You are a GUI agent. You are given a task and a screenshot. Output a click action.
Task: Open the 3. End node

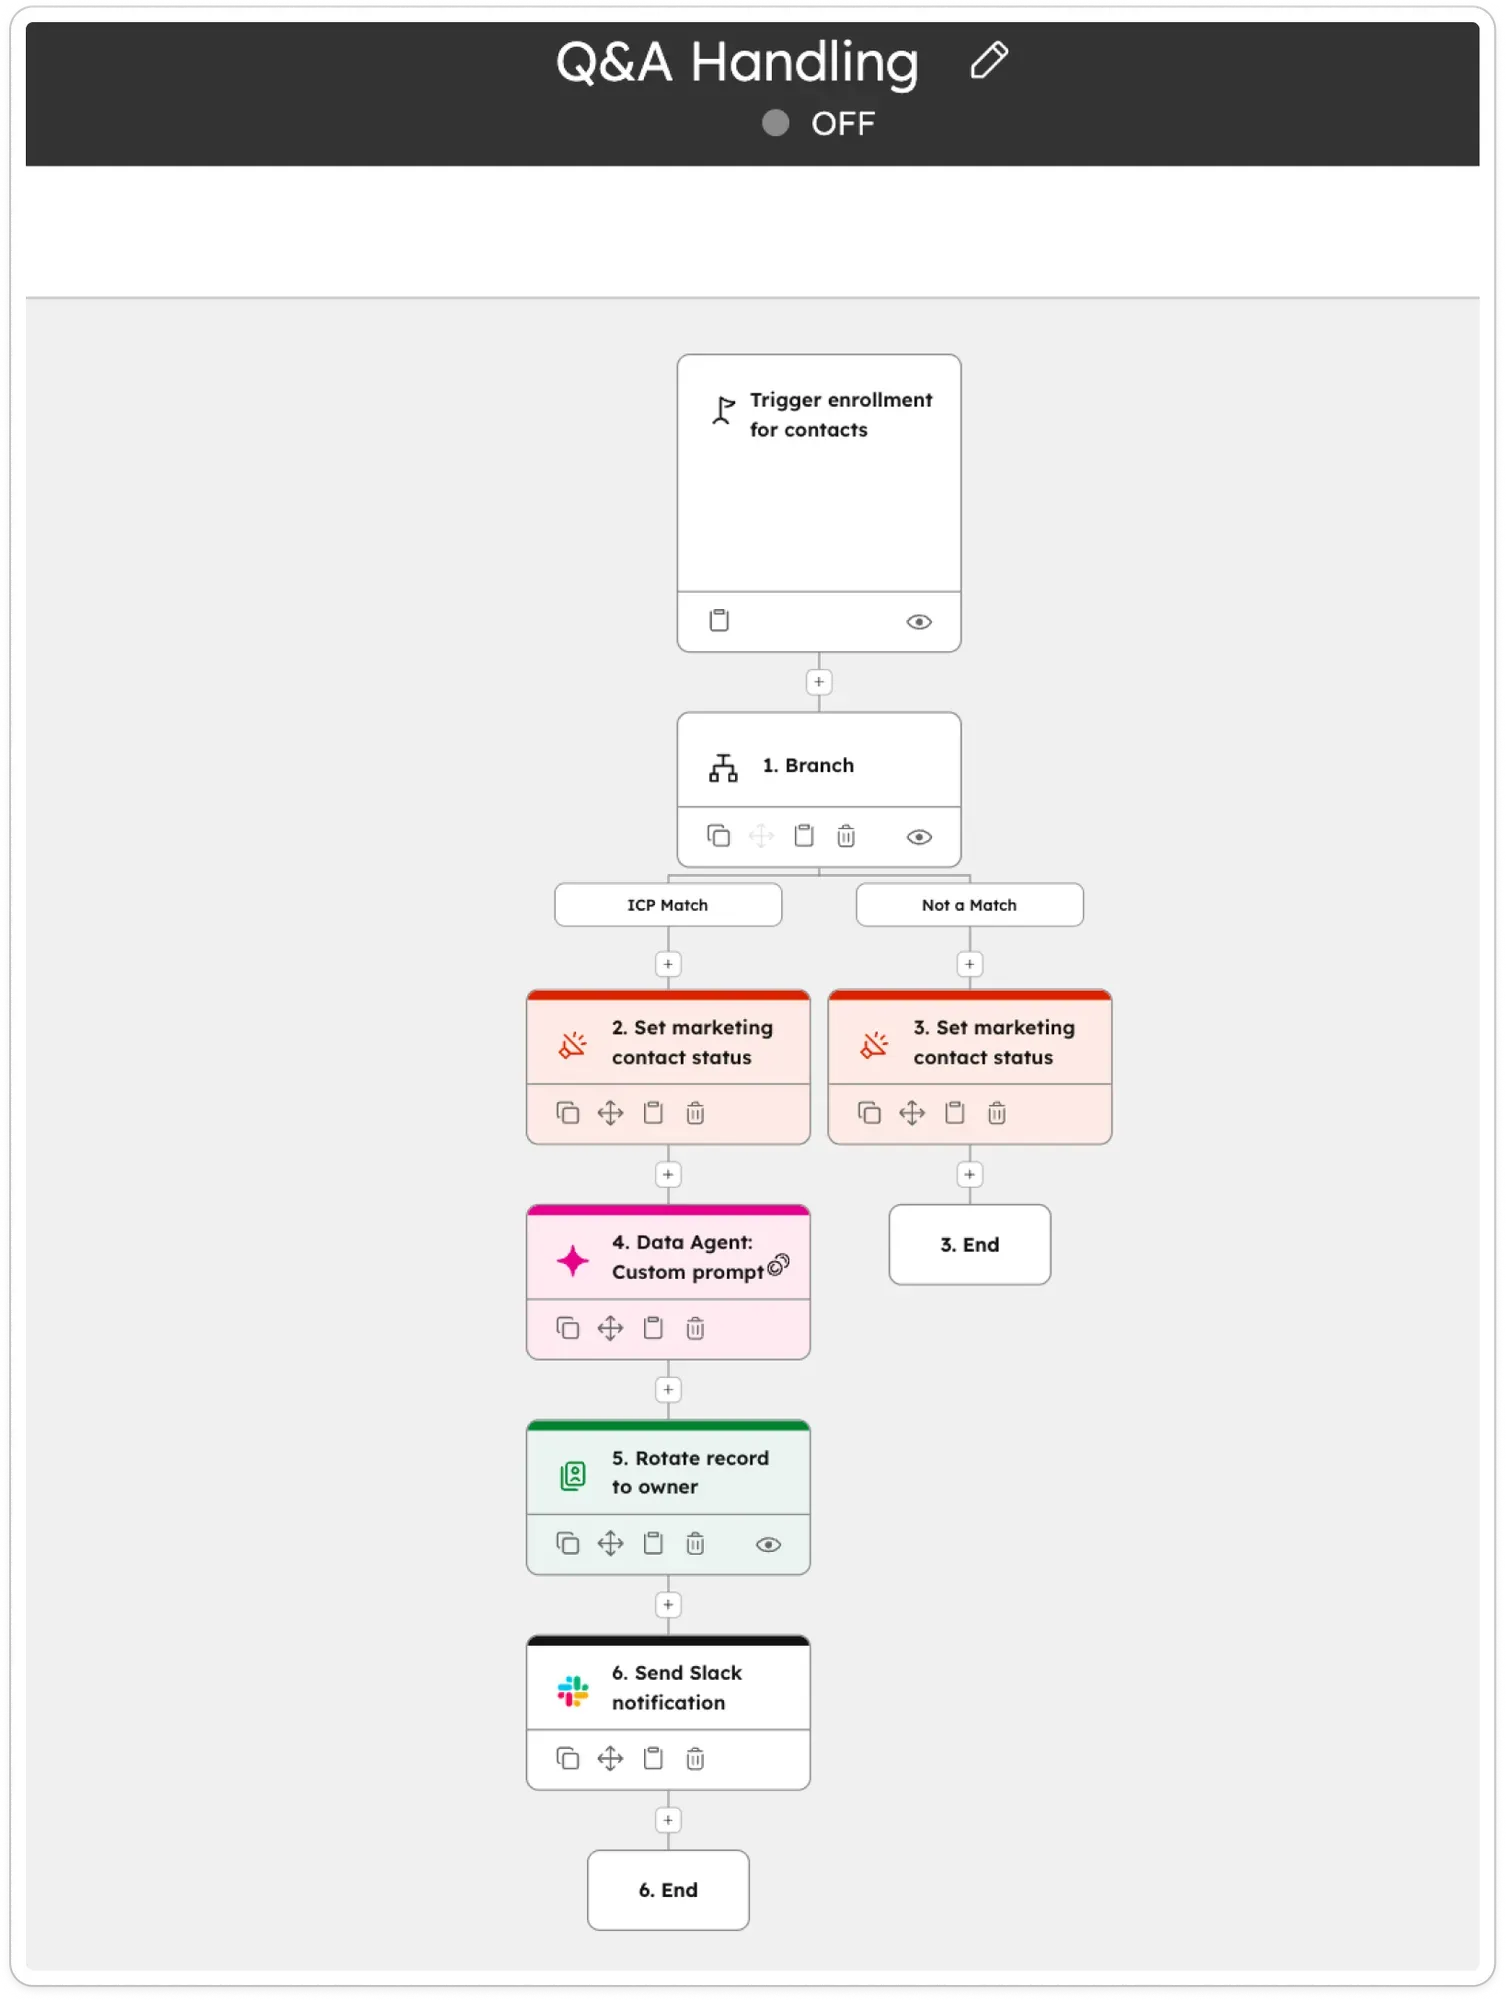pyautogui.click(x=968, y=1244)
